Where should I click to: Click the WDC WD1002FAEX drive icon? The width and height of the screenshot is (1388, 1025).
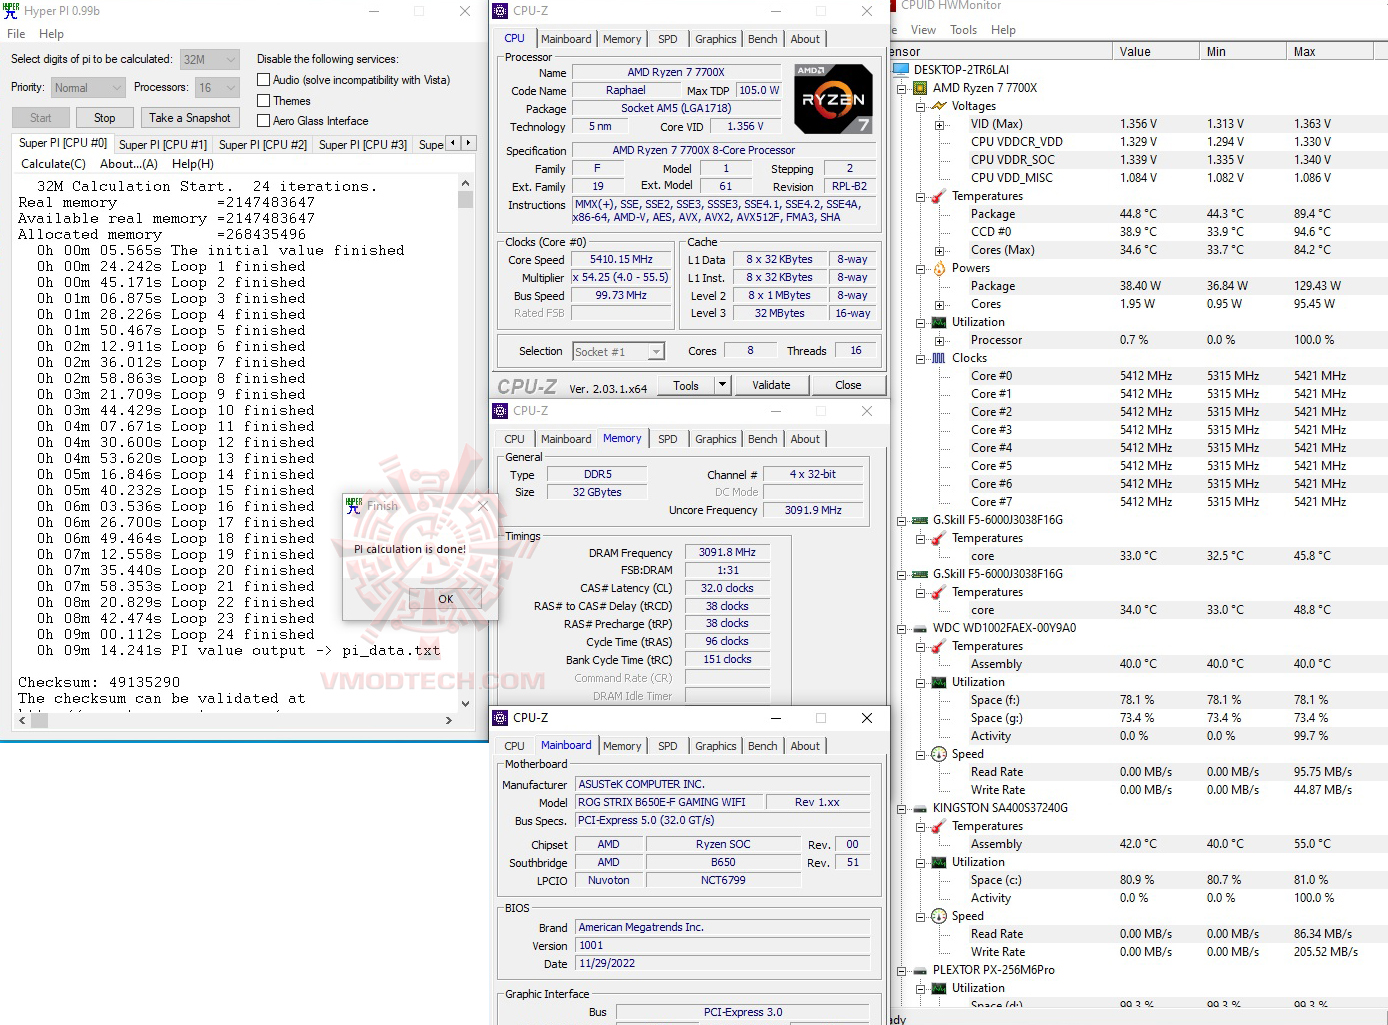(920, 628)
